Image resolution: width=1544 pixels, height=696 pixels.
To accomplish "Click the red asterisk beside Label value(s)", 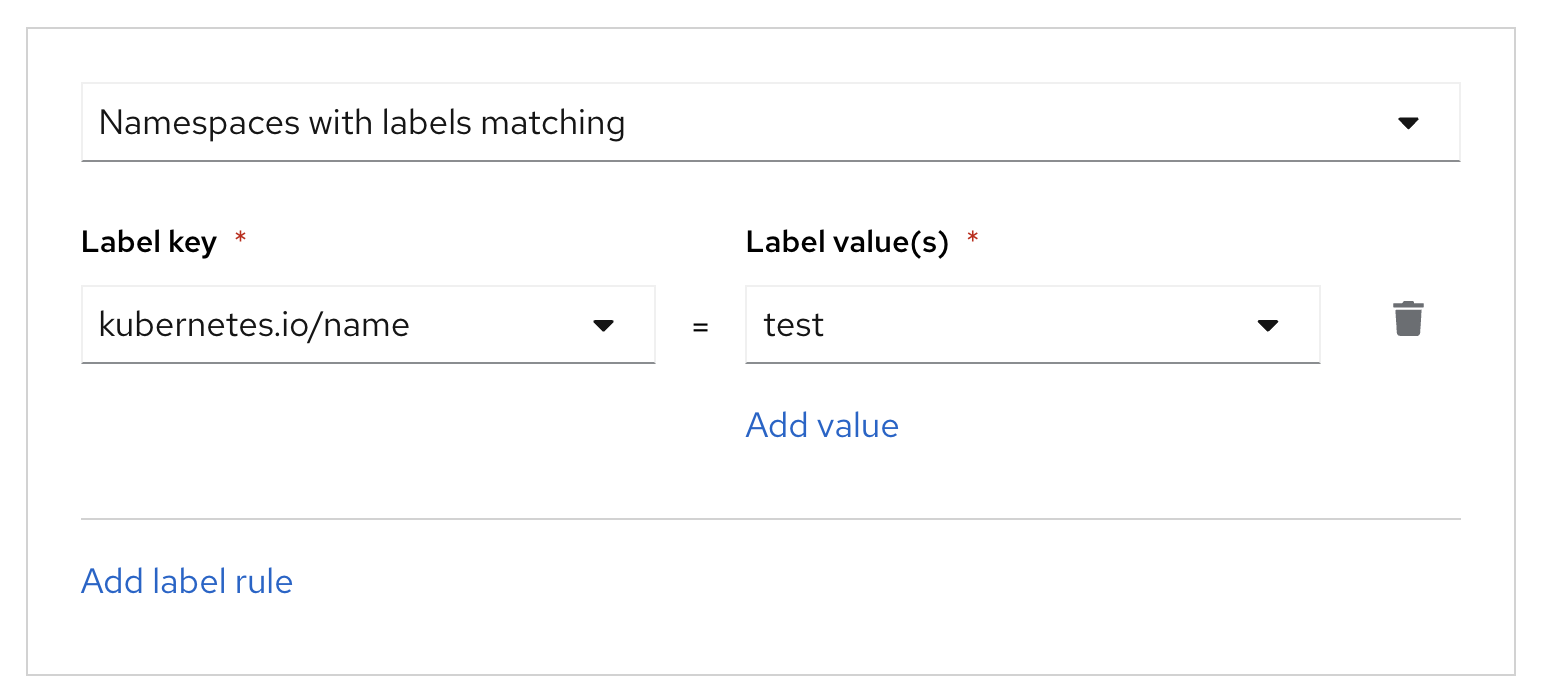I will point(971,241).
